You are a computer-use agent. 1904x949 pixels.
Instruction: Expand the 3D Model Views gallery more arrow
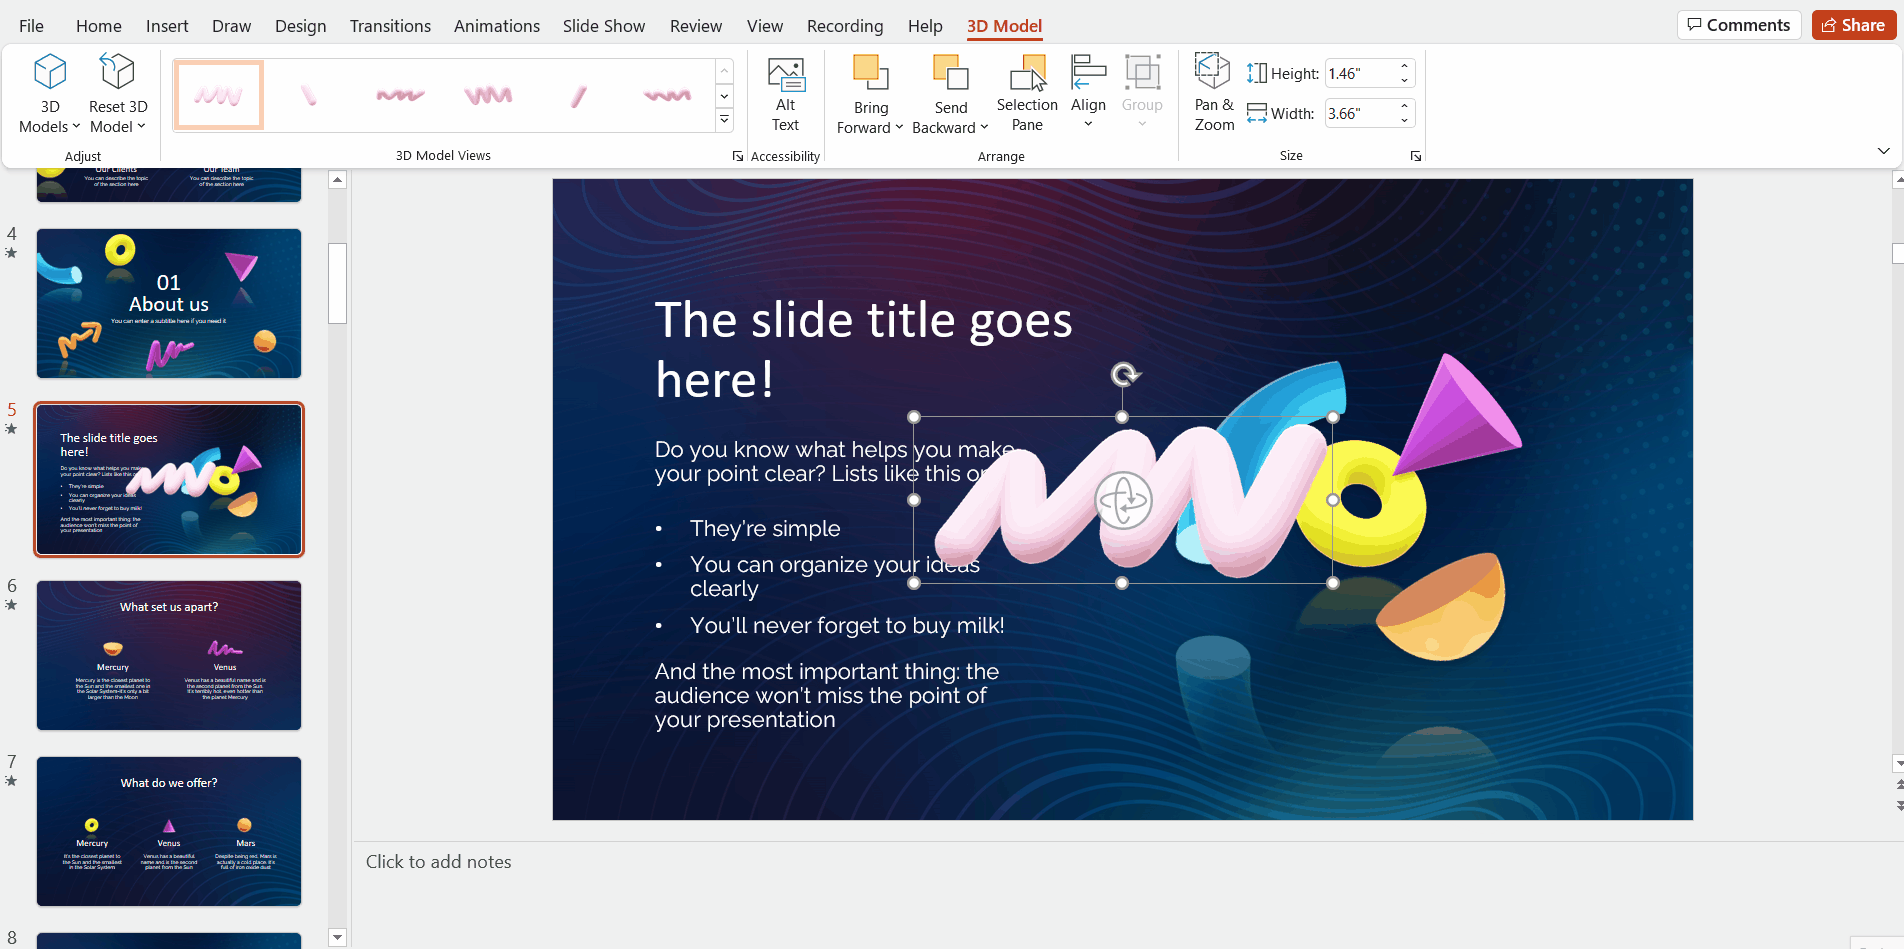(x=725, y=120)
